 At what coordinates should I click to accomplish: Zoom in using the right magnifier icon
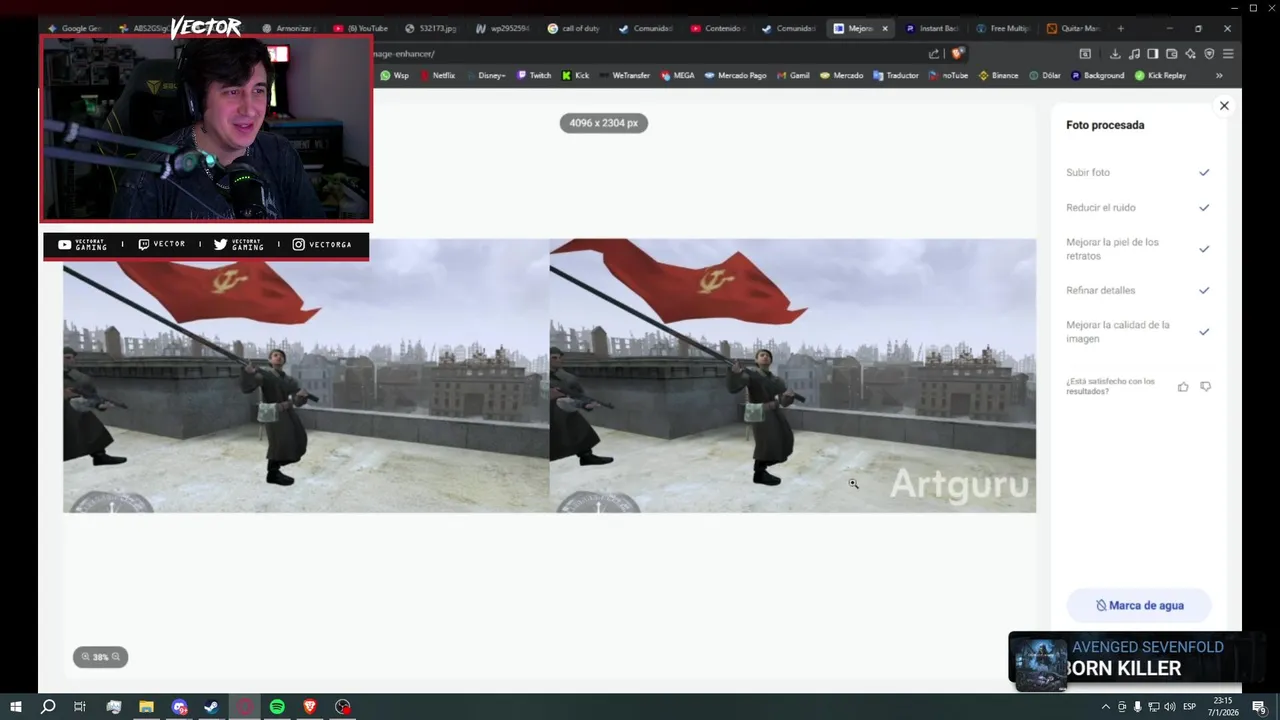115,657
